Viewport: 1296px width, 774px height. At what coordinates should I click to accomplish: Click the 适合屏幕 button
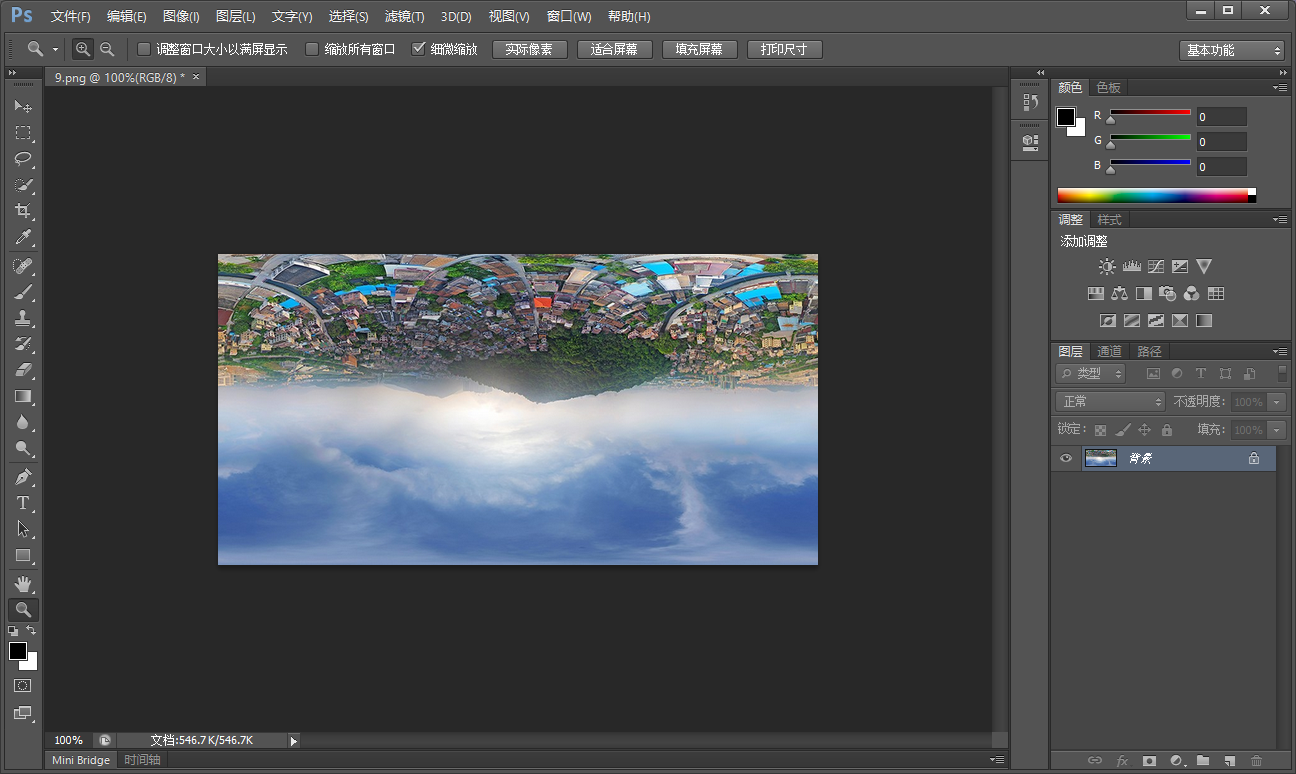614,49
